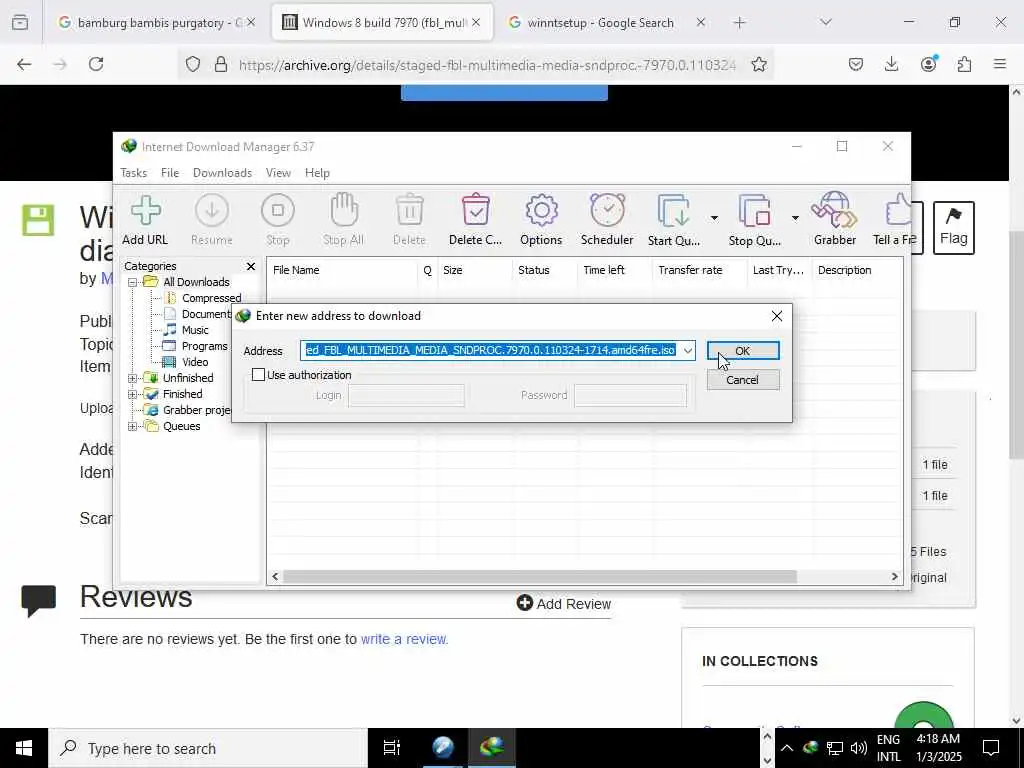The width and height of the screenshot is (1024, 768).
Task: Click Add Review link
Action: click(x=564, y=603)
